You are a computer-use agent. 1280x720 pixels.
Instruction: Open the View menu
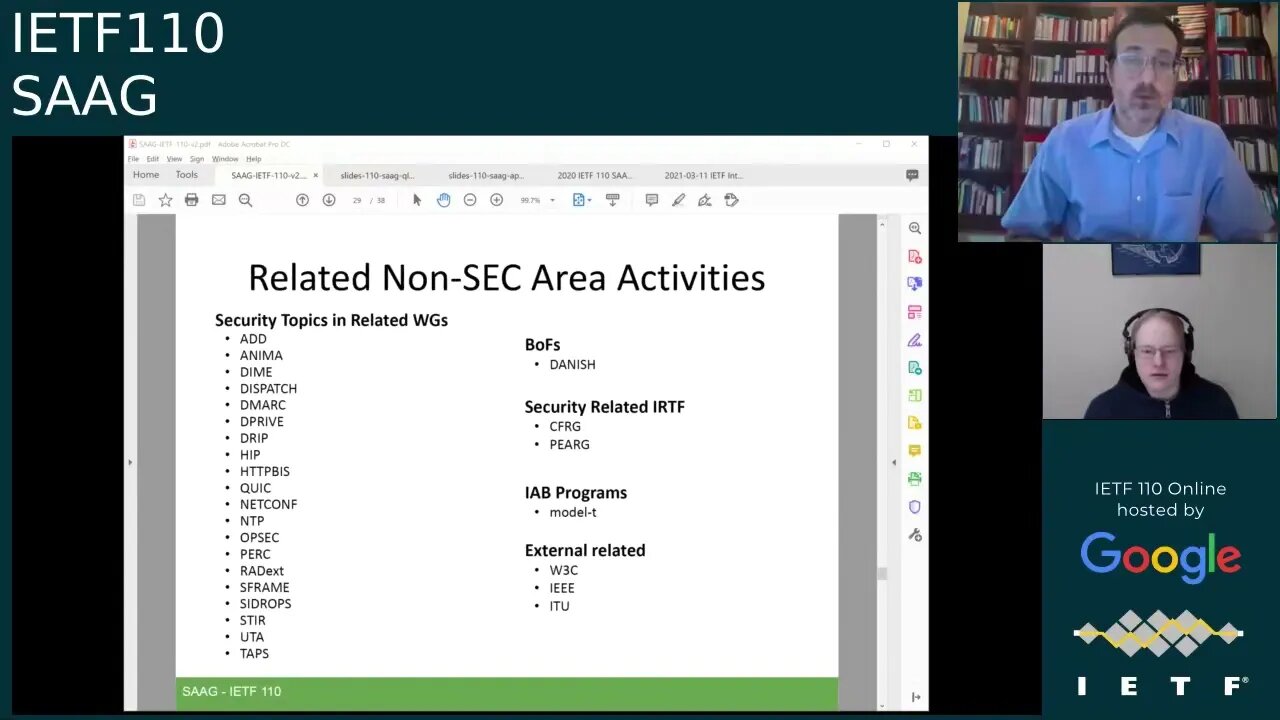[174, 159]
